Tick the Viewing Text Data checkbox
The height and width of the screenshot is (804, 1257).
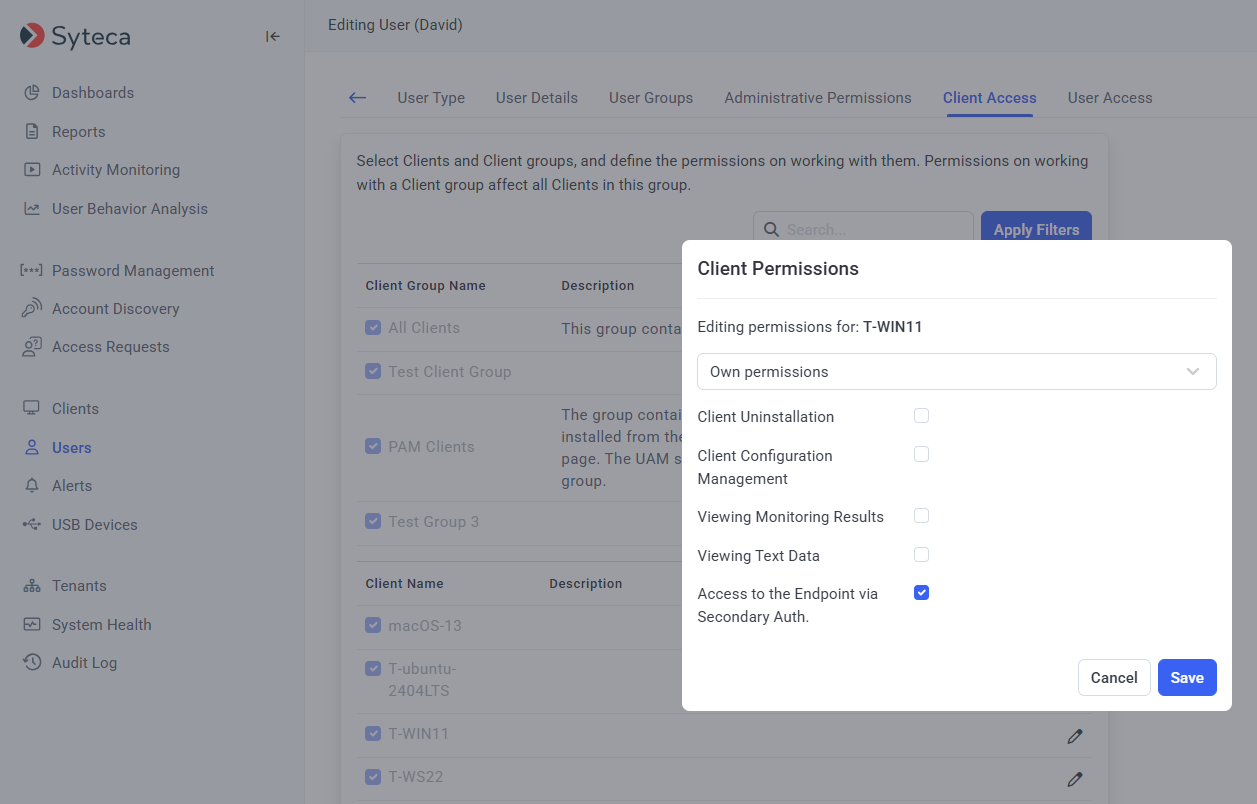click(x=921, y=555)
